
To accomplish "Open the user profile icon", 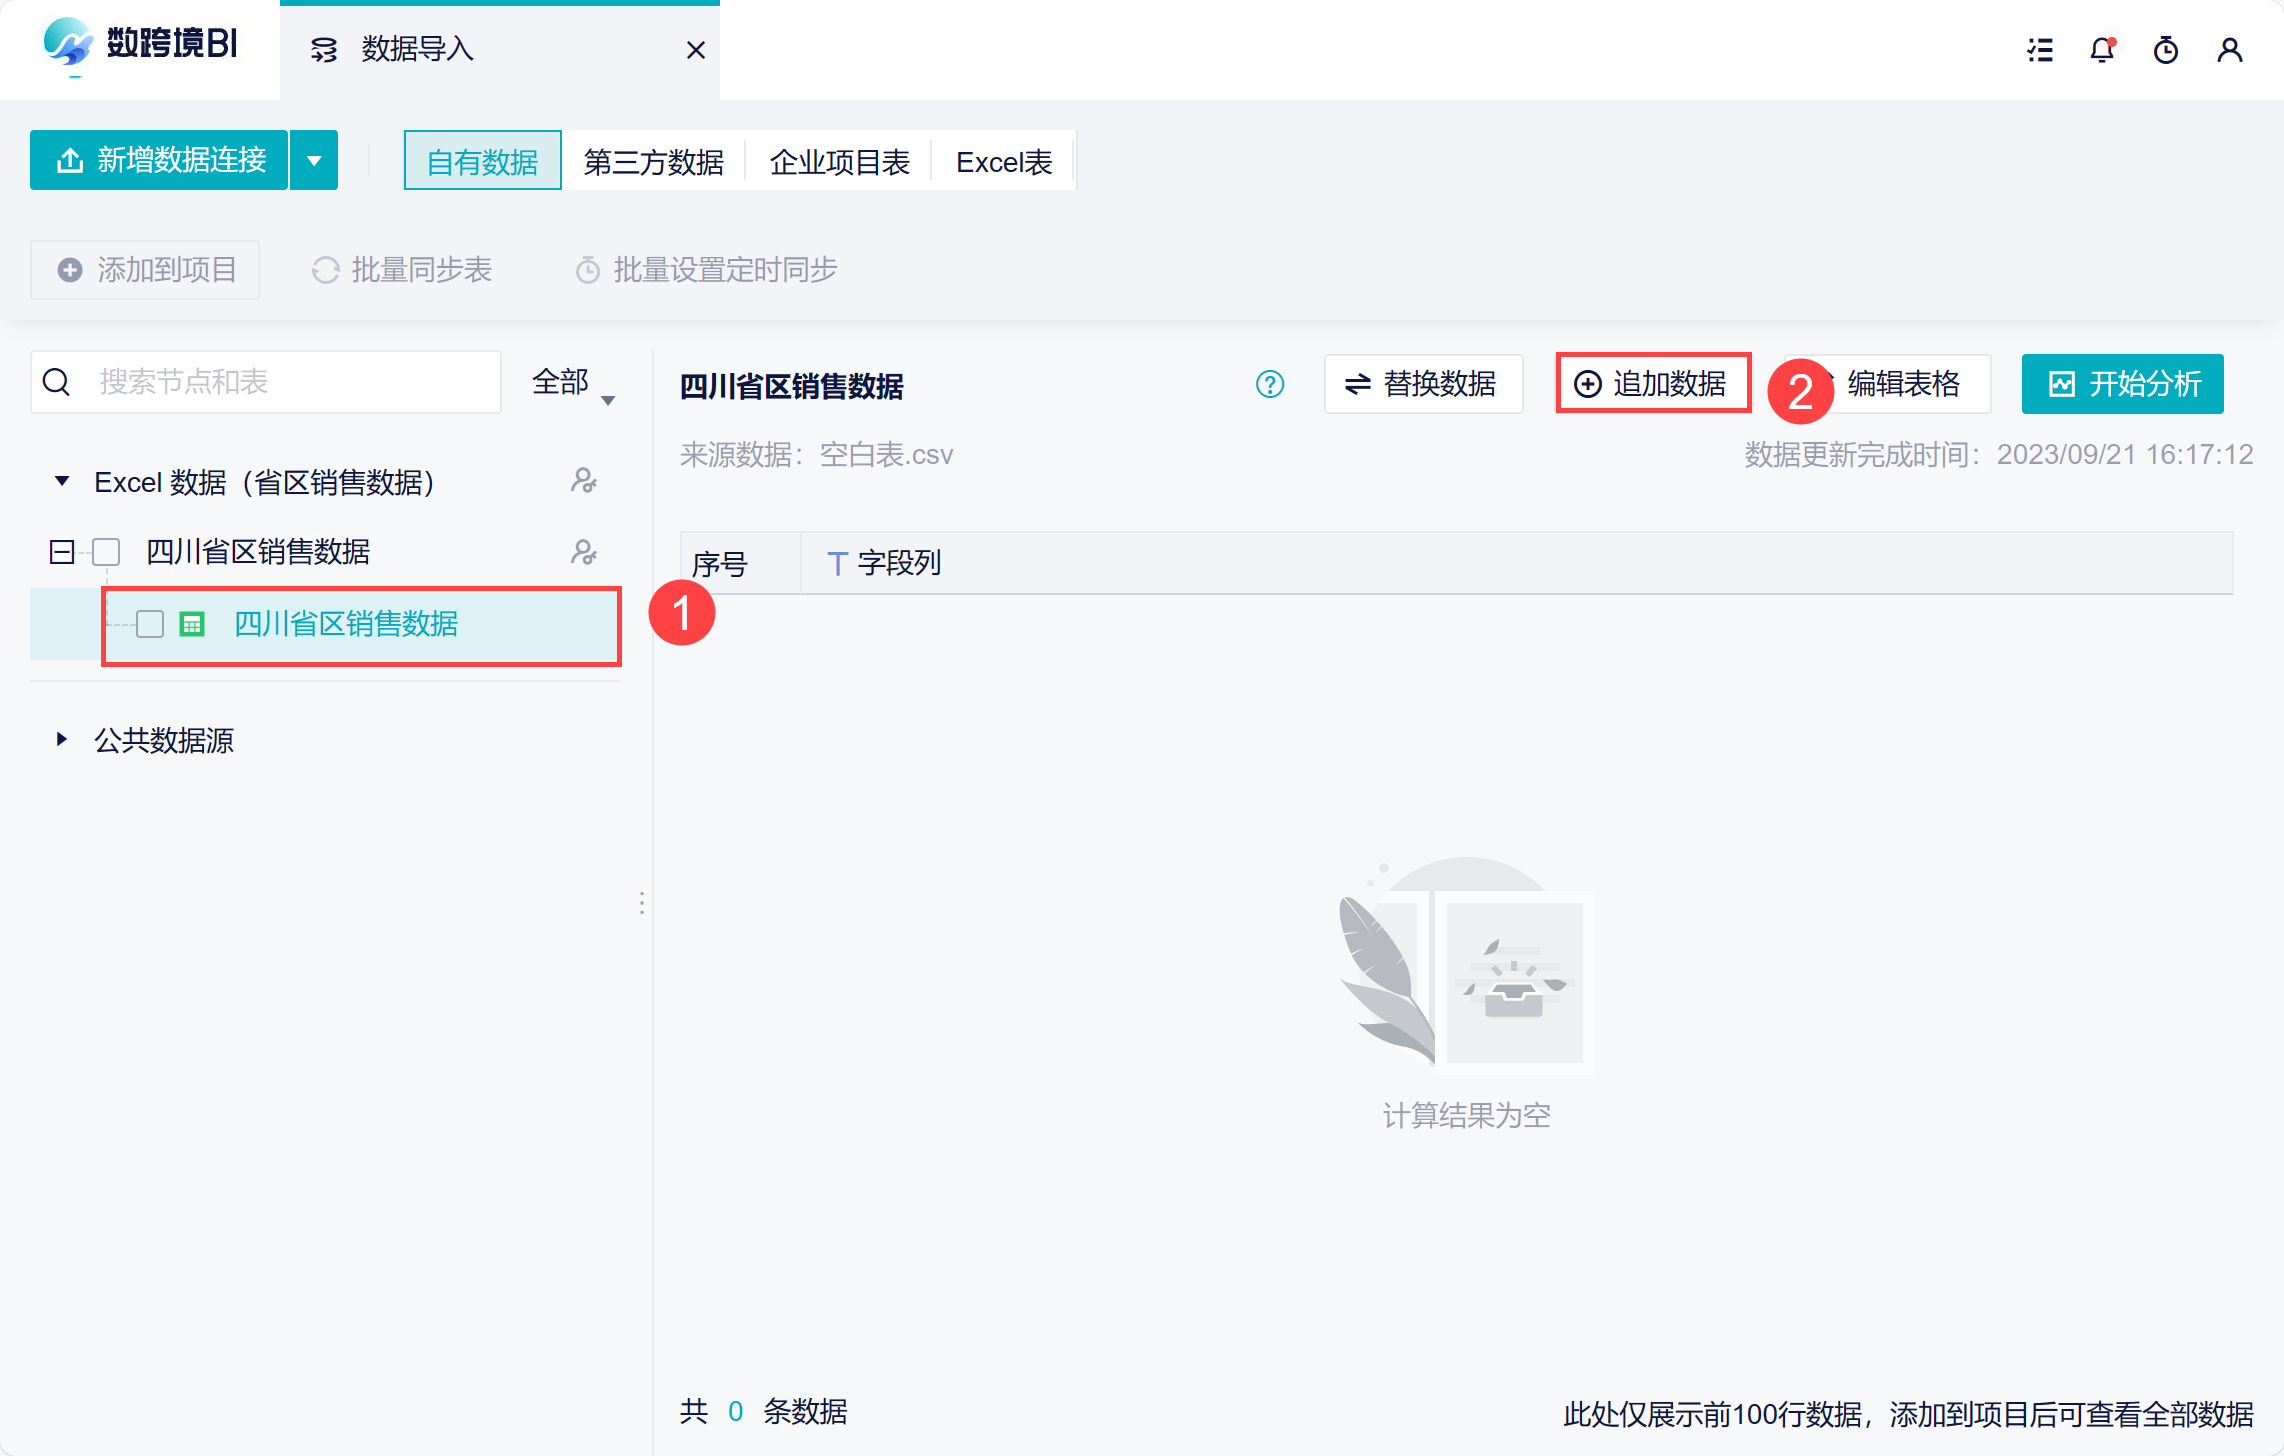I will (2229, 50).
